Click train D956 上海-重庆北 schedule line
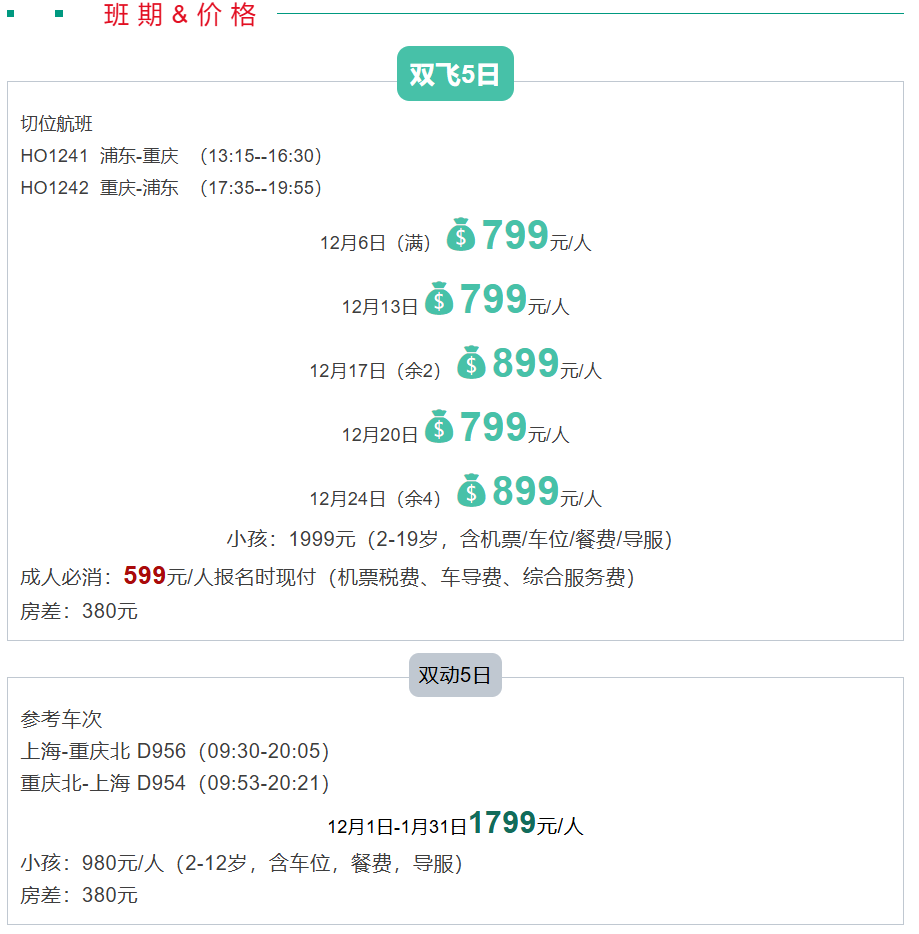Screen dimensions: 919x934 [175, 751]
